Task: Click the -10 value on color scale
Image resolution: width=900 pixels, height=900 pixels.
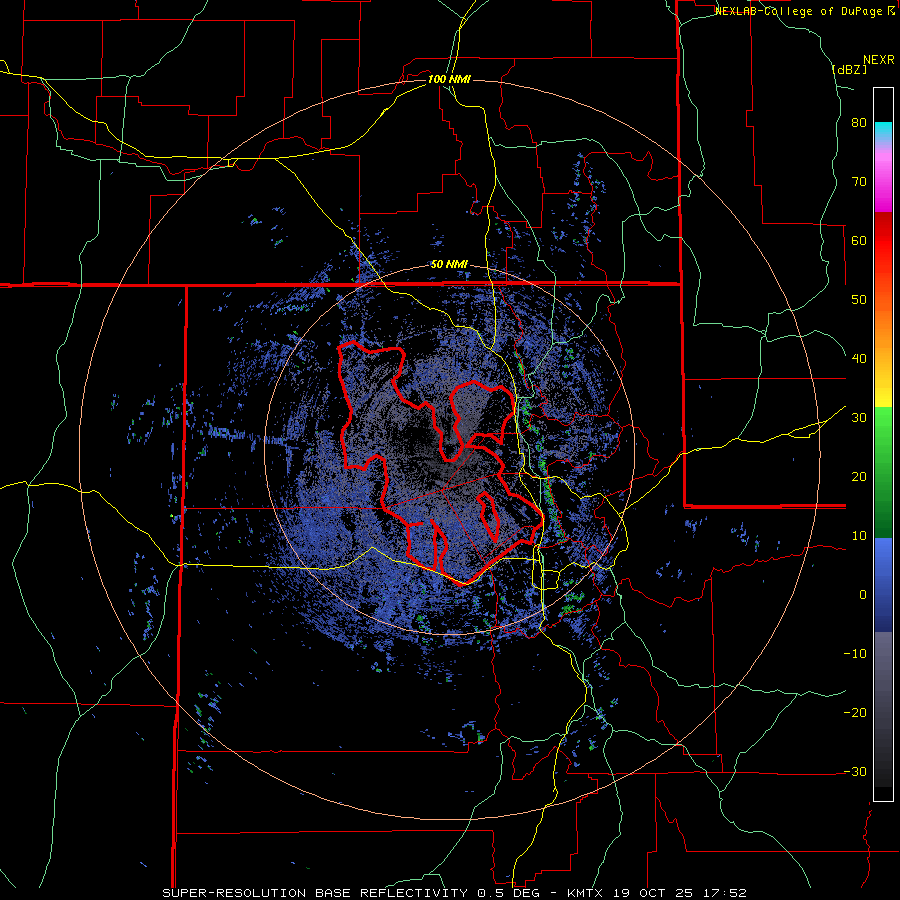Action: click(x=855, y=654)
